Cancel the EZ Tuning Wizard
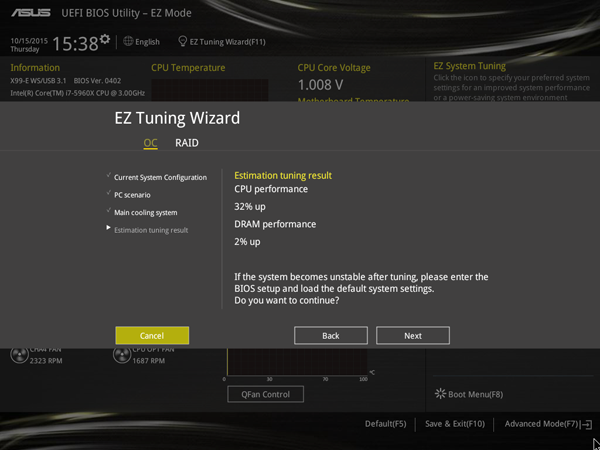The image size is (600, 450). tap(152, 336)
